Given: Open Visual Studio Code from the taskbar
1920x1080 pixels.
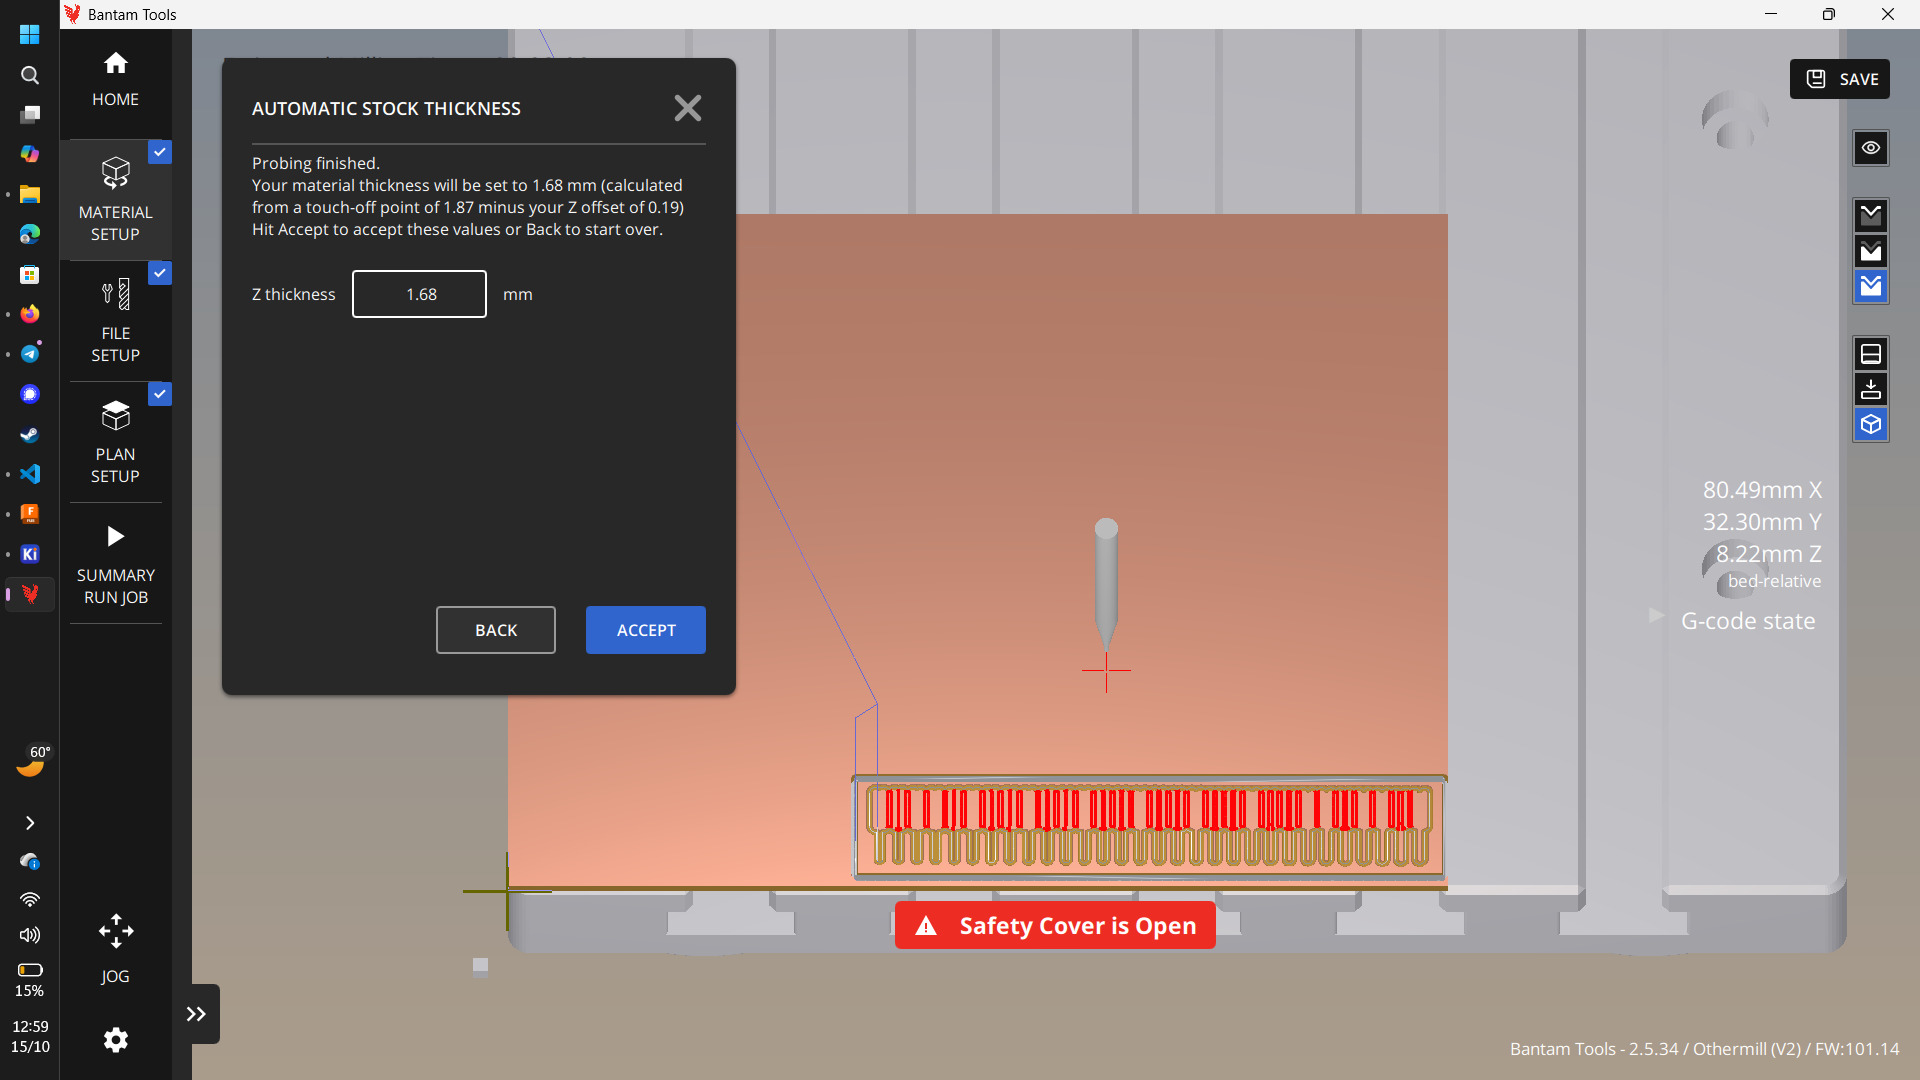Looking at the screenshot, I should click(30, 474).
